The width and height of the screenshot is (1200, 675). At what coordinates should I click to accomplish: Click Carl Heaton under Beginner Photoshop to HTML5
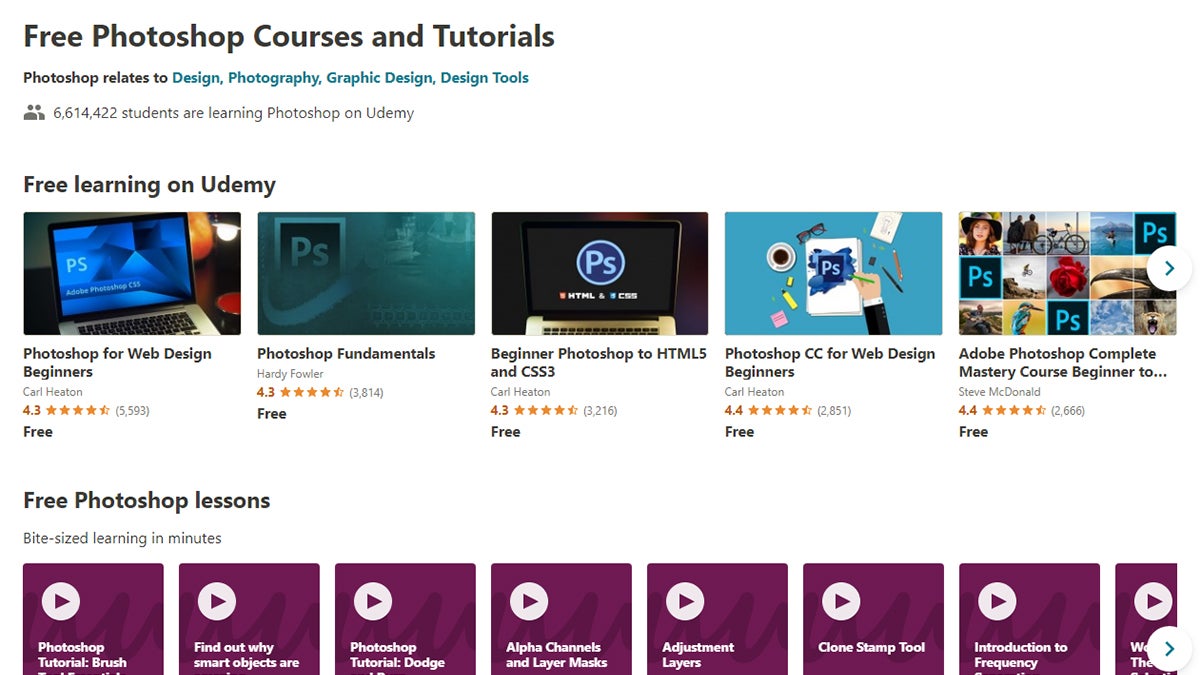pyautogui.click(x=521, y=392)
